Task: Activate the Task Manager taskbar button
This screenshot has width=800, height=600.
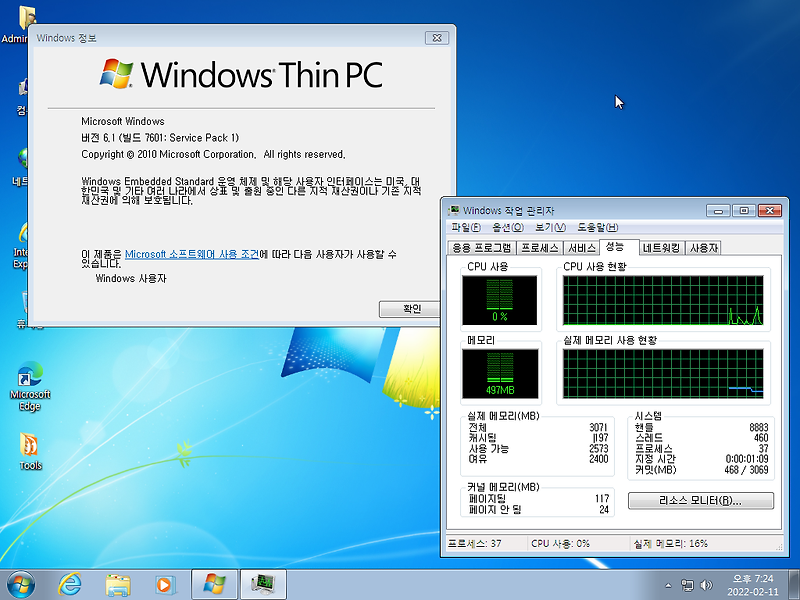Action: coord(263,585)
